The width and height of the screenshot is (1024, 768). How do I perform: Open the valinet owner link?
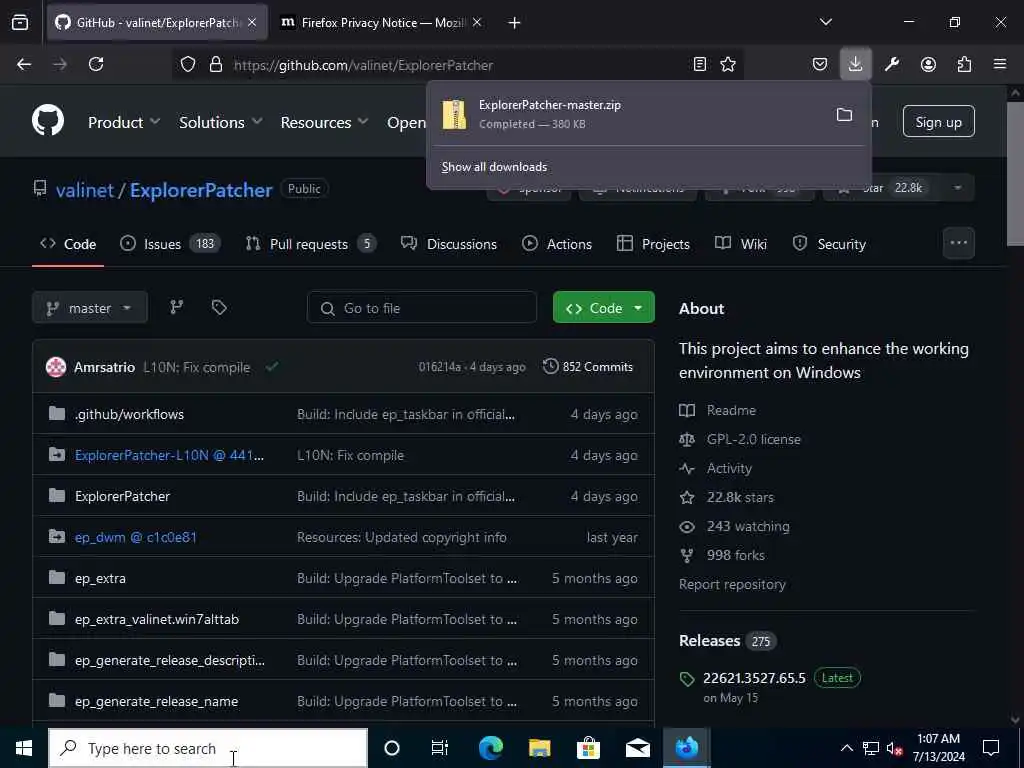pos(85,190)
